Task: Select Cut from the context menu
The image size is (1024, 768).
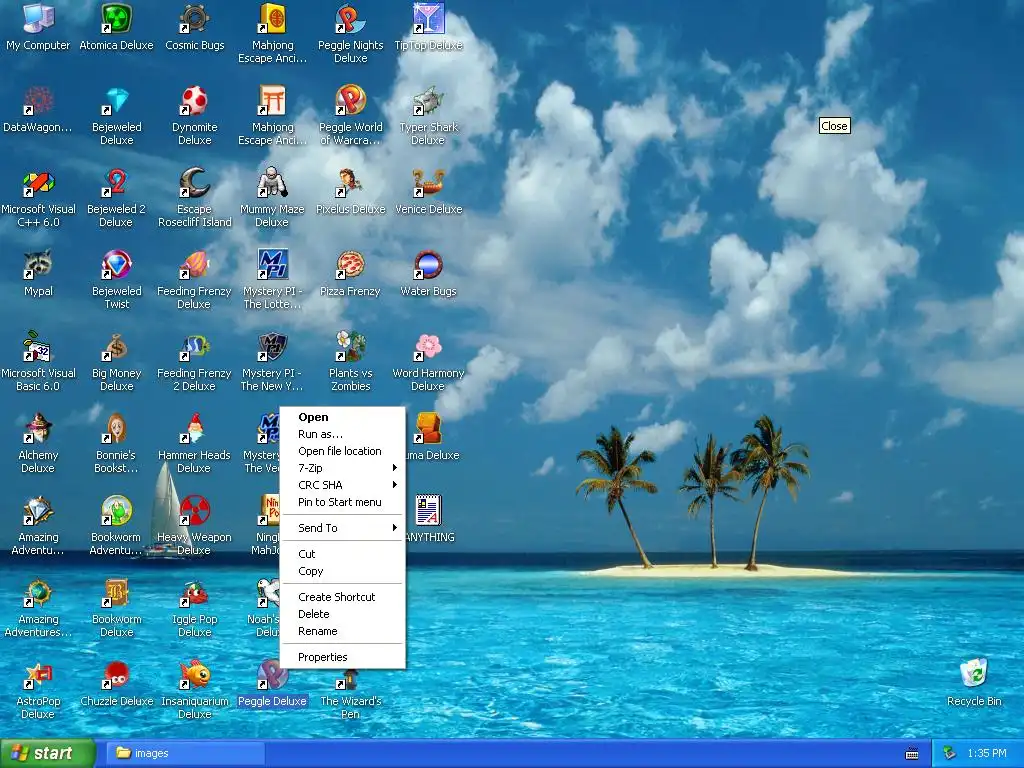Action: tap(342, 554)
